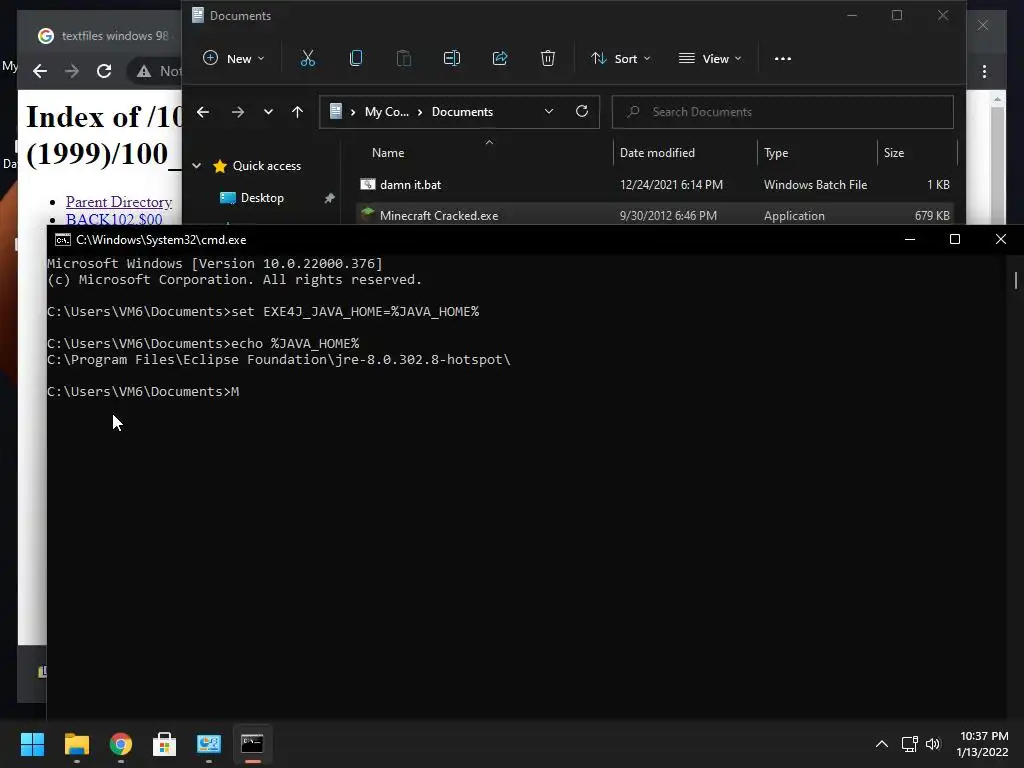Viewport: 1024px width, 768px height.
Task: Open the Sort dropdown in Explorer
Action: (x=621, y=59)
